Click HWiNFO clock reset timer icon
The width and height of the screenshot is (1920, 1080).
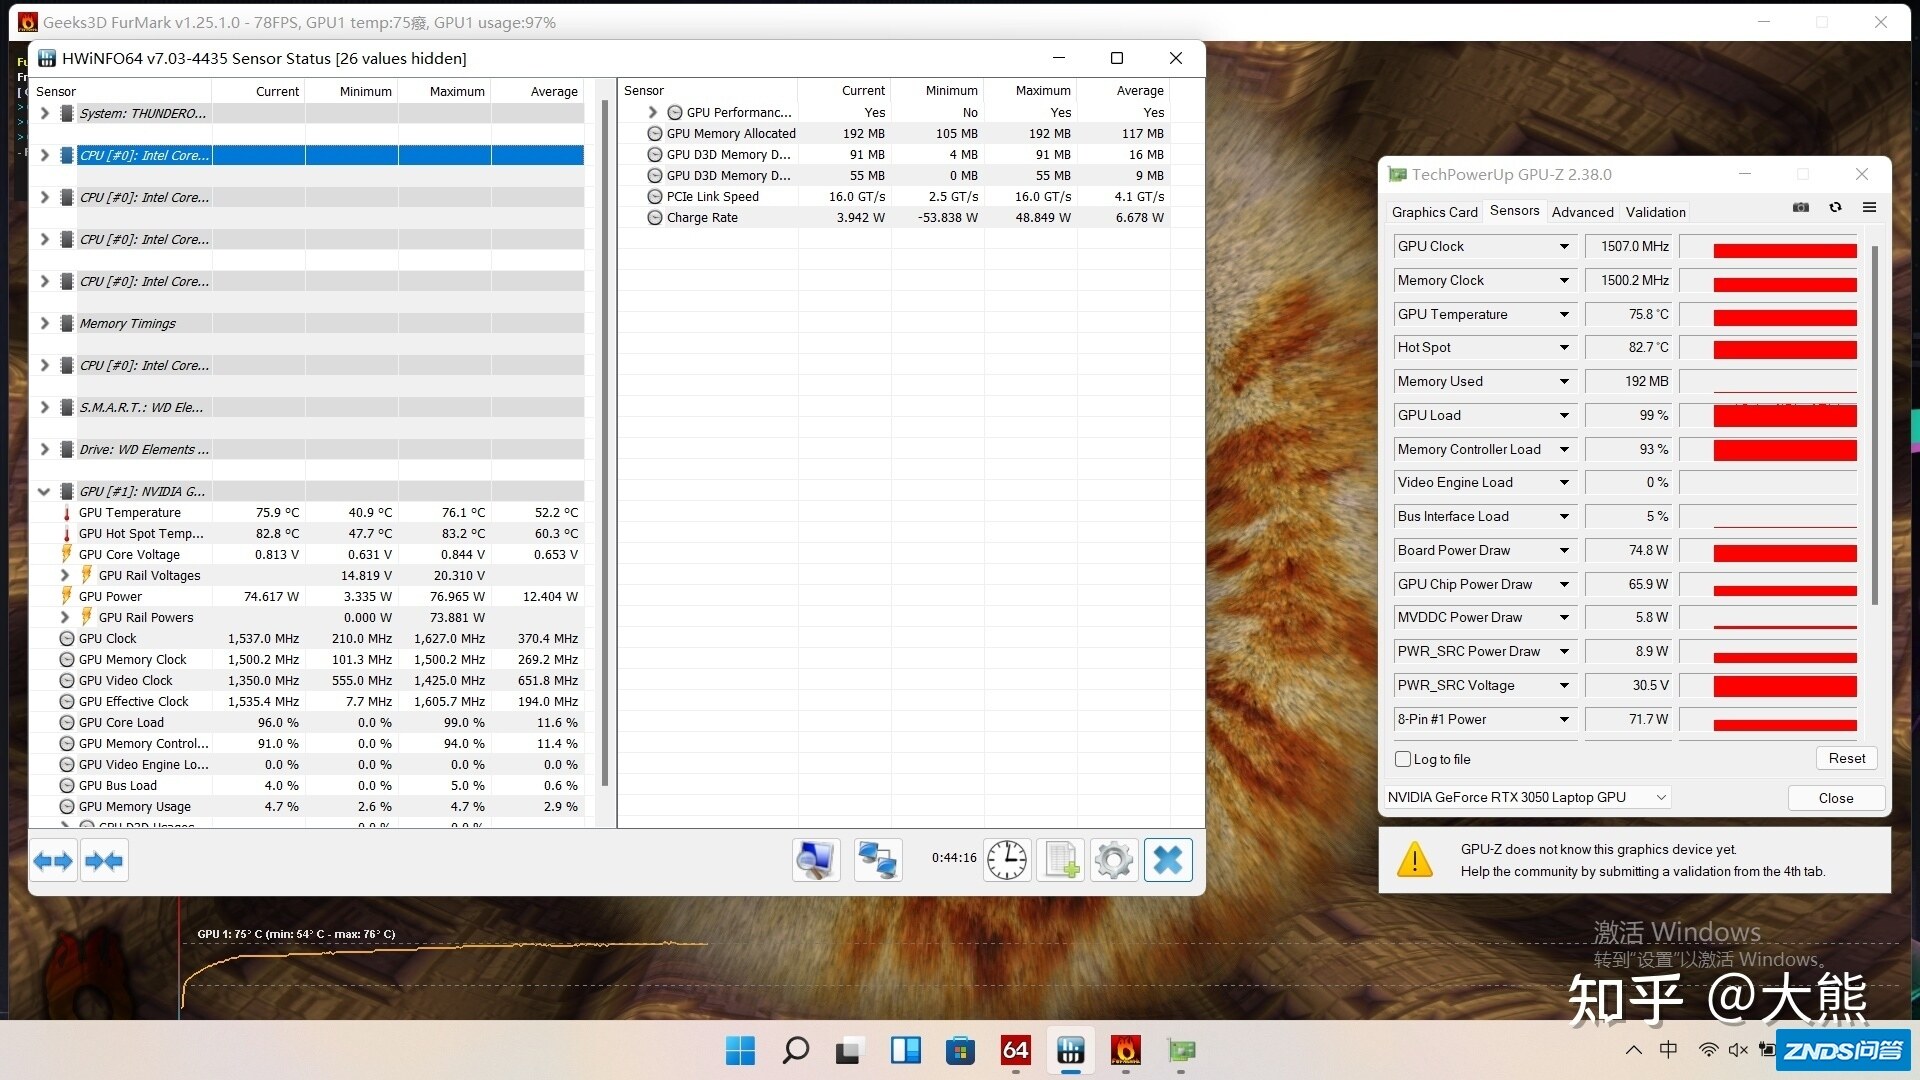1007,860
